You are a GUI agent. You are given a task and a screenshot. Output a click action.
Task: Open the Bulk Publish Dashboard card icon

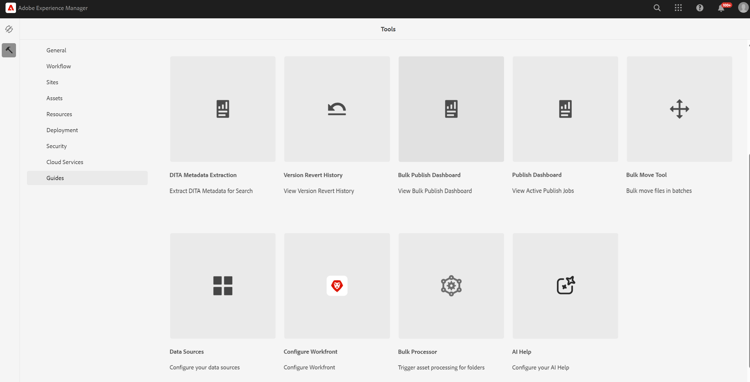point(451,109)
